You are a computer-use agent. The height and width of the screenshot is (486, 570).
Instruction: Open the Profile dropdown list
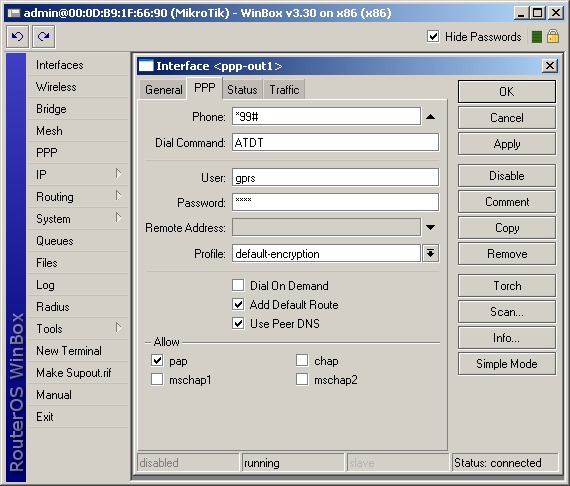(430, 253)
